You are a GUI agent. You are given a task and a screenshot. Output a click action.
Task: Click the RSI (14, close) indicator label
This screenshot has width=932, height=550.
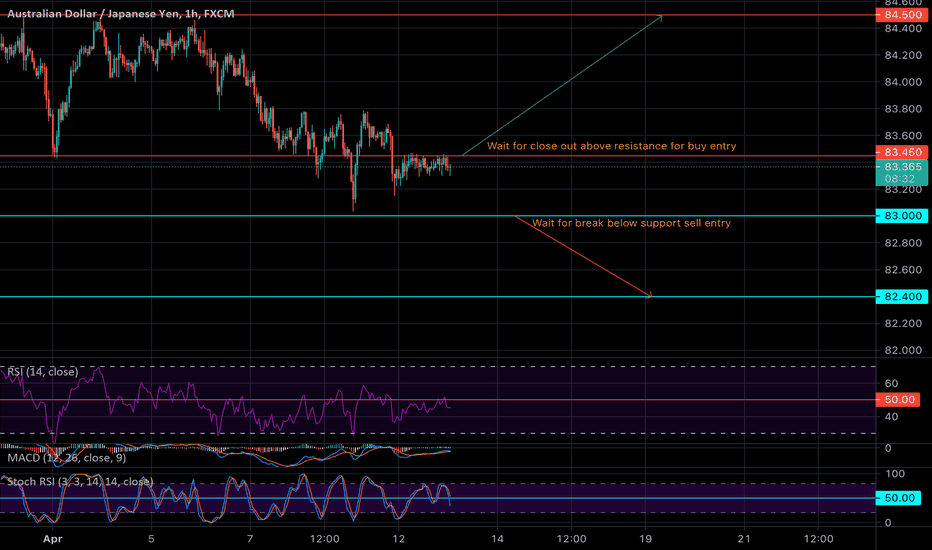pyautogui.click(x=43, y=372)
